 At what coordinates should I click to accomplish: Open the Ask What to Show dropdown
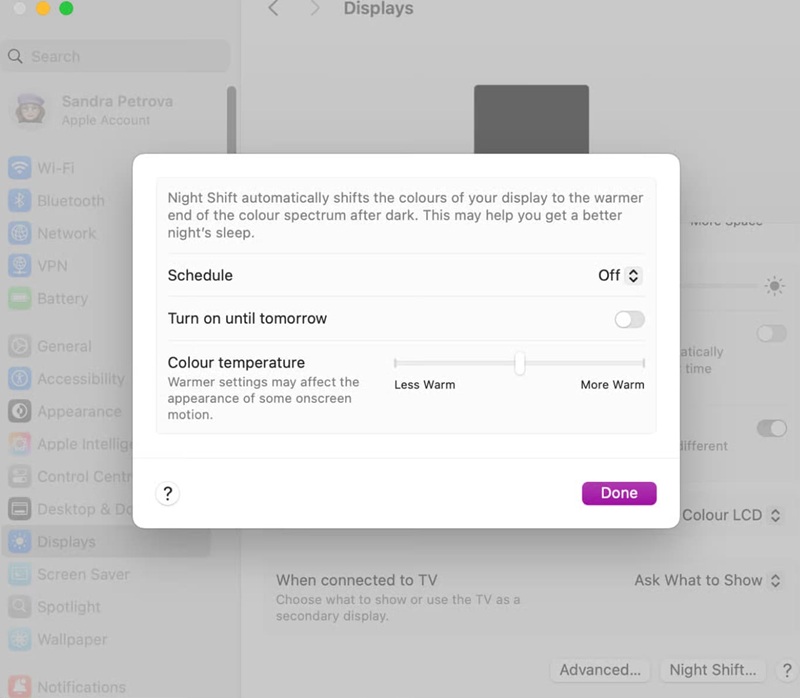click(x=708, y=580)
